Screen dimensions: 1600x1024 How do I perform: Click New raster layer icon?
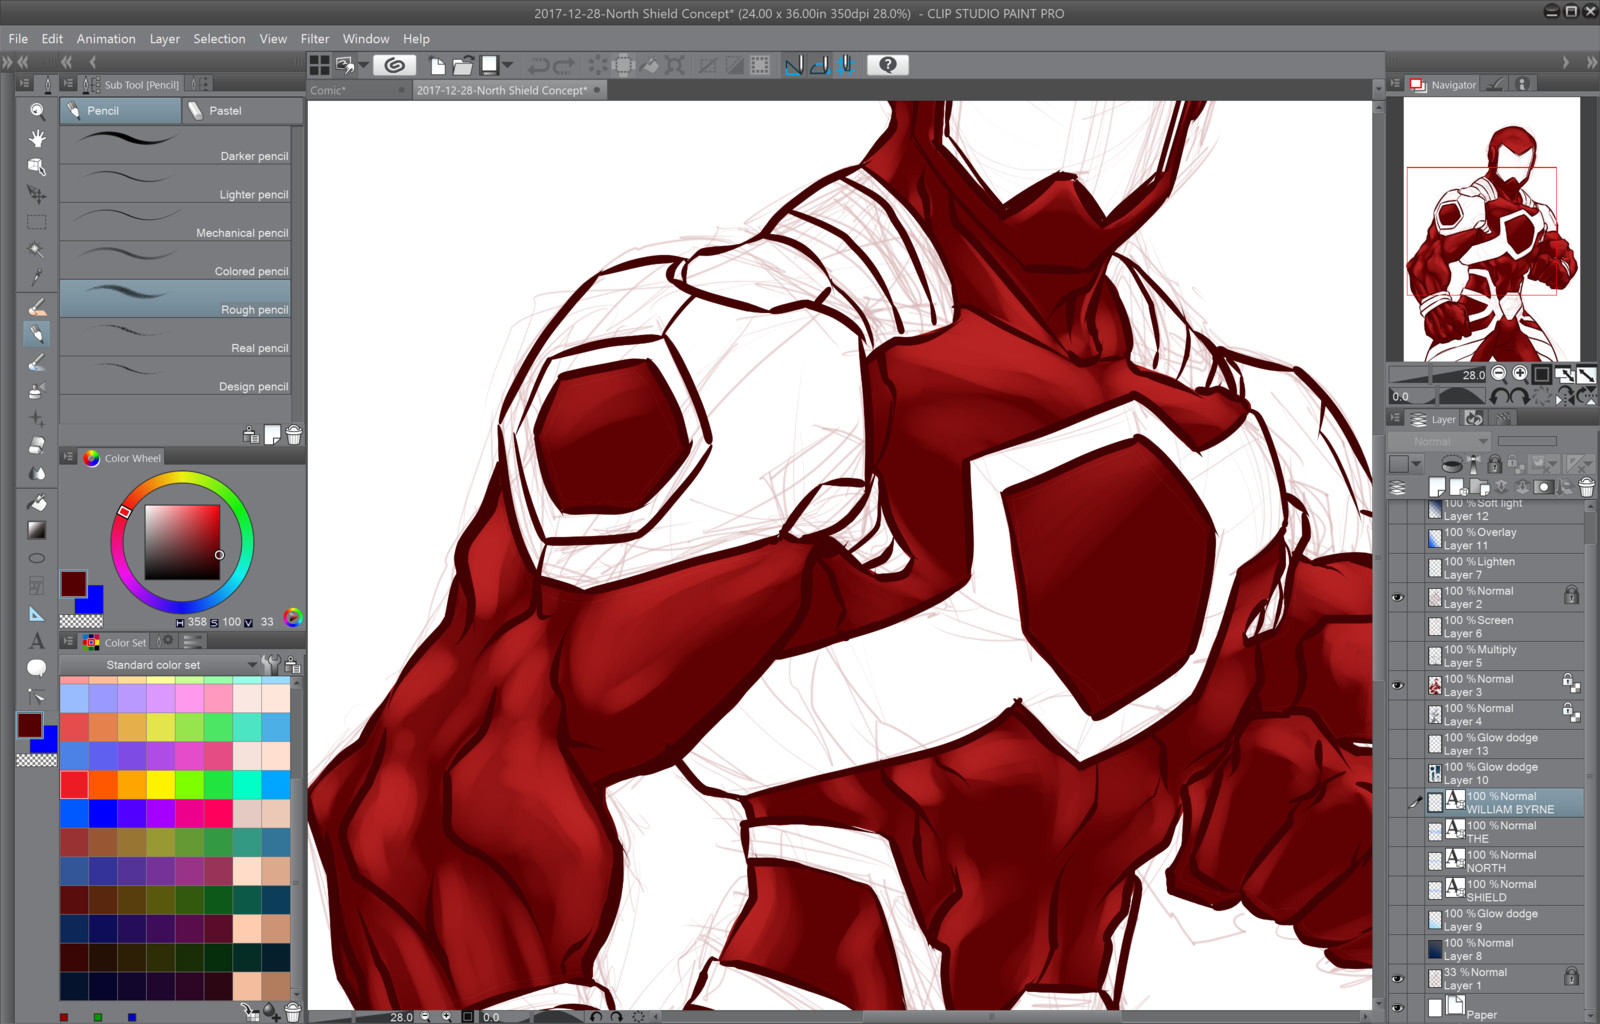click(x=1437, y=487)
